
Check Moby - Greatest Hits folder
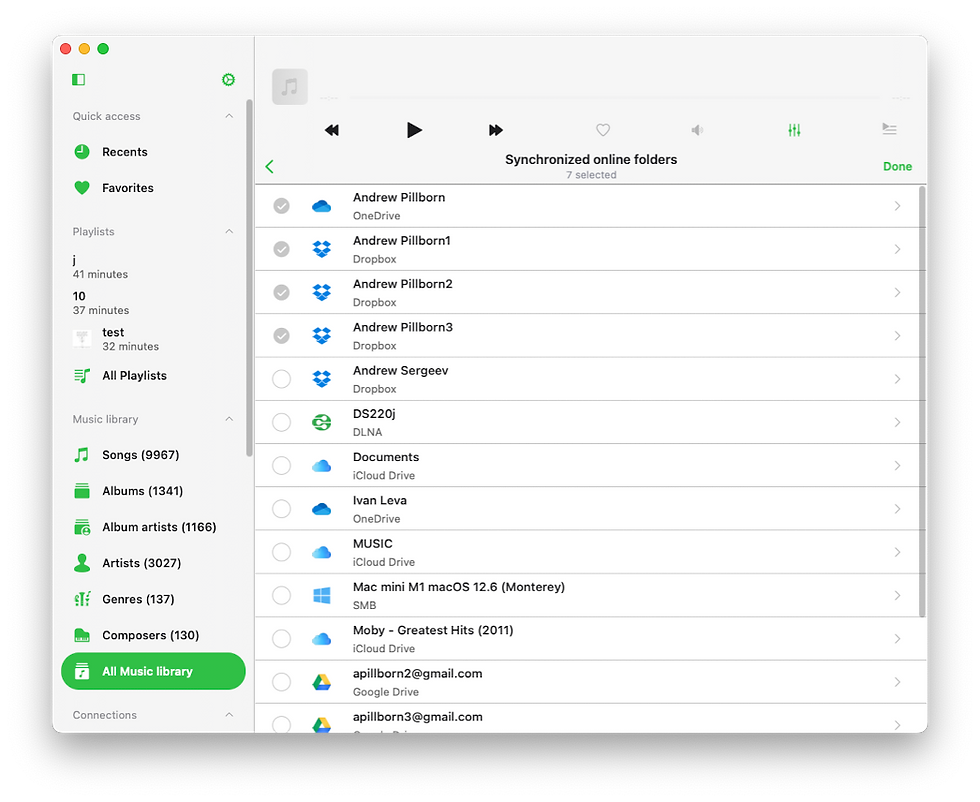click(x=282, y=639)
